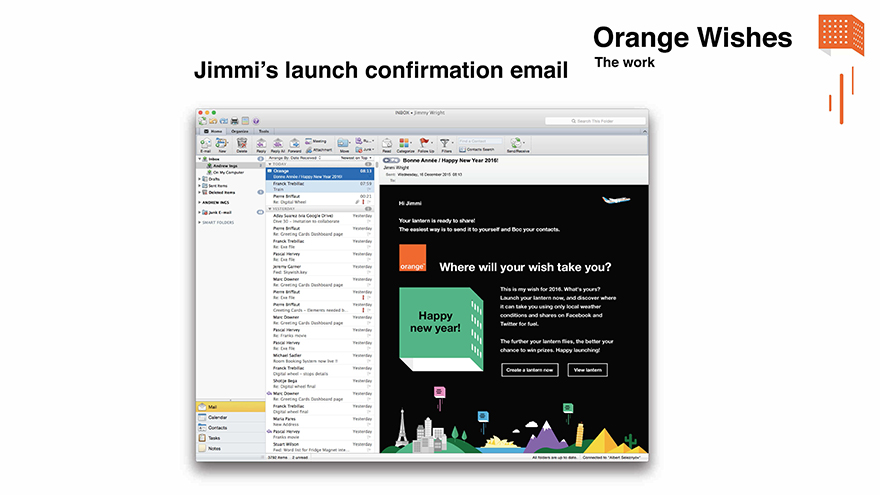Image resolution: width=880 pixels, height=495 pixels.
Task: Toggle flag on Franck Trebillac Train message
Action: 369,189
